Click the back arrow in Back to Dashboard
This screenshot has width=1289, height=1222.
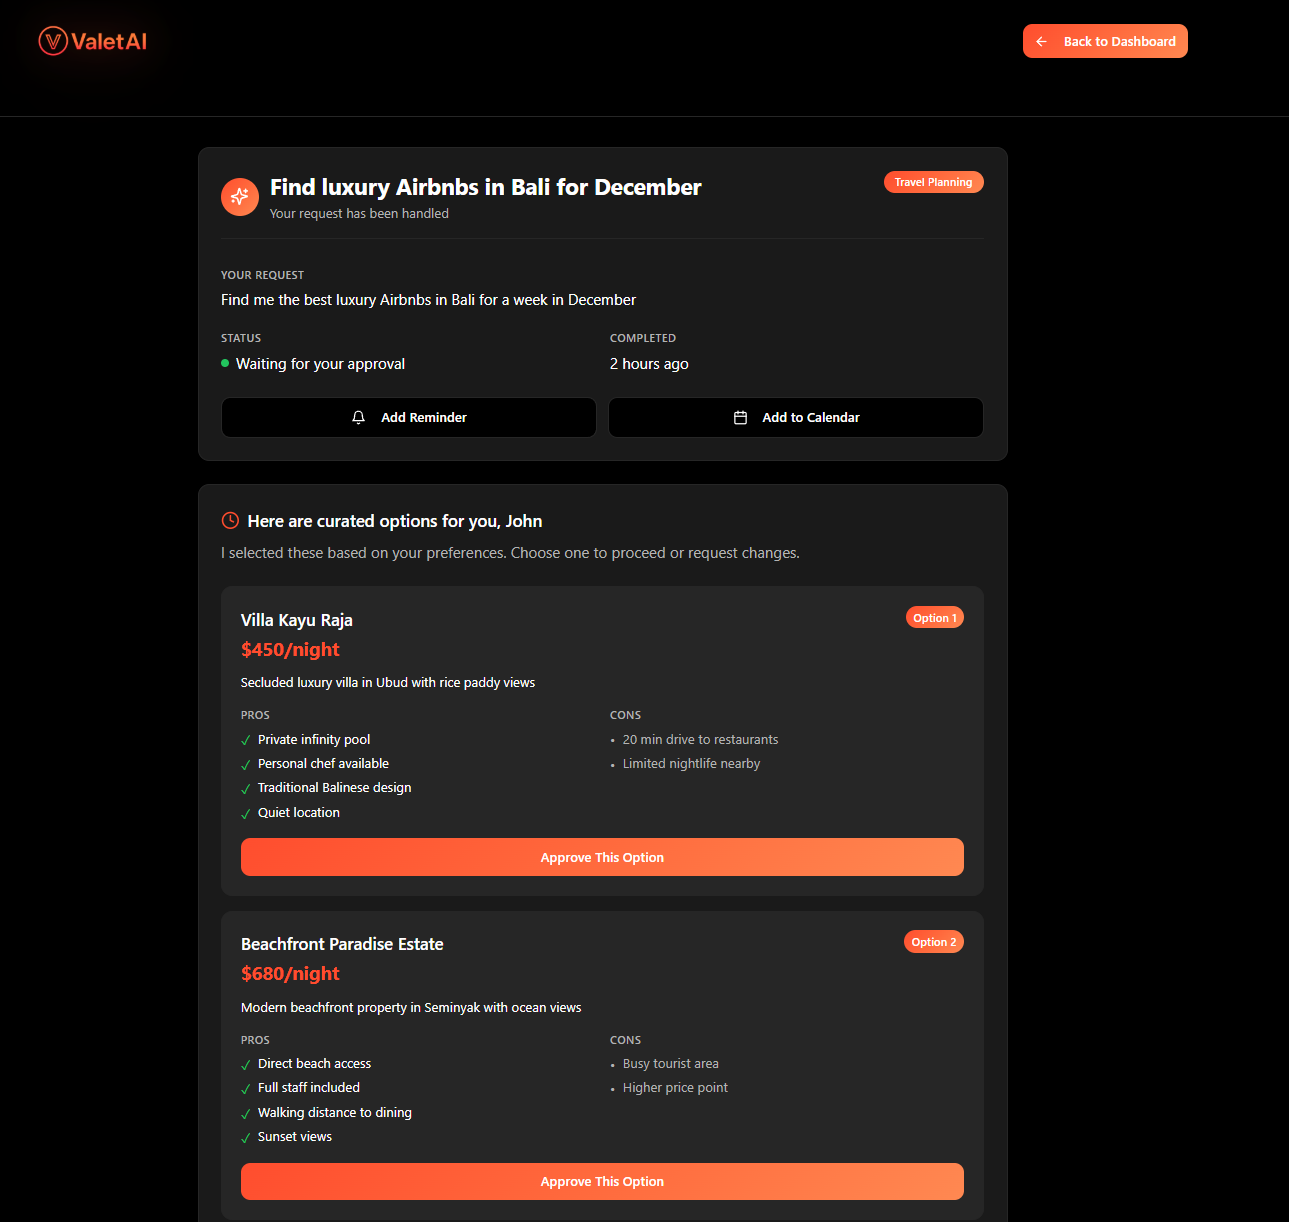1041,41
